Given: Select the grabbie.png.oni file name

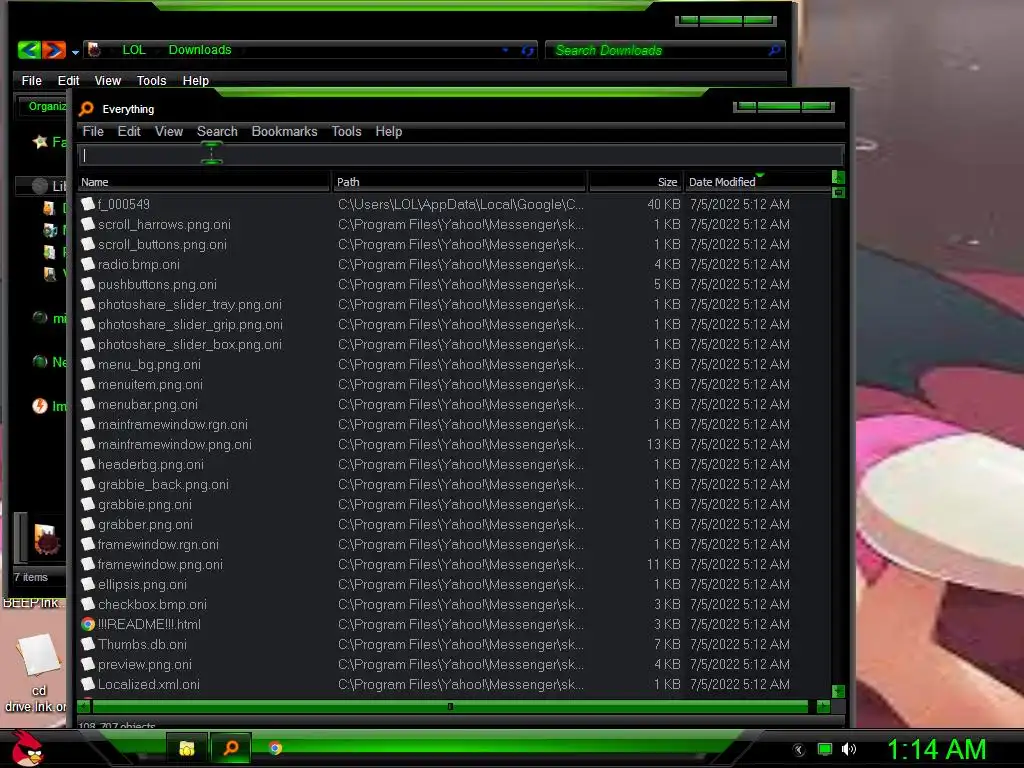Looking at the screenshot, I should (144, 504).
